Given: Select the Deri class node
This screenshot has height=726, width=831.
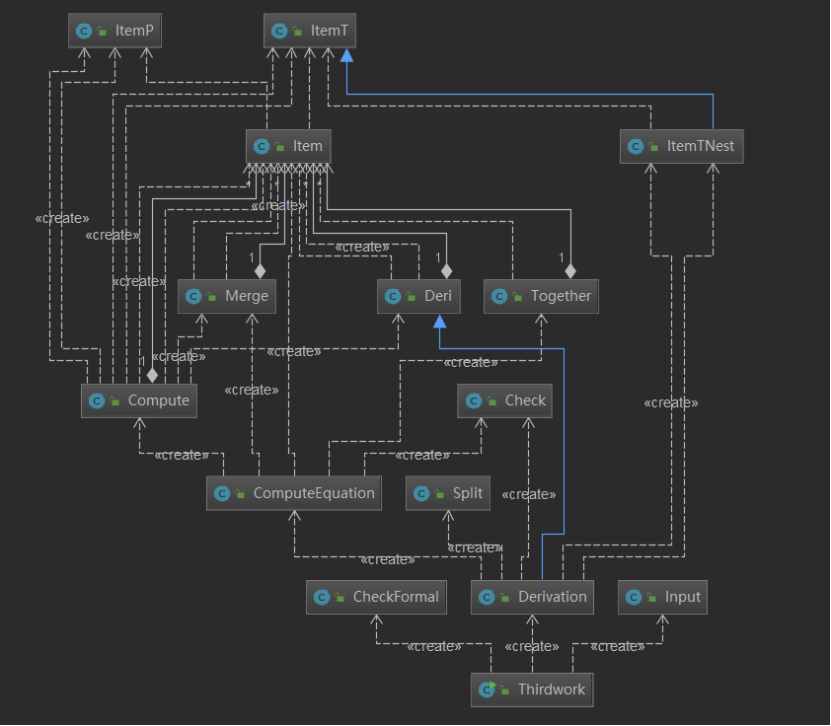Looking at the screenshot, I should (419, 296).
